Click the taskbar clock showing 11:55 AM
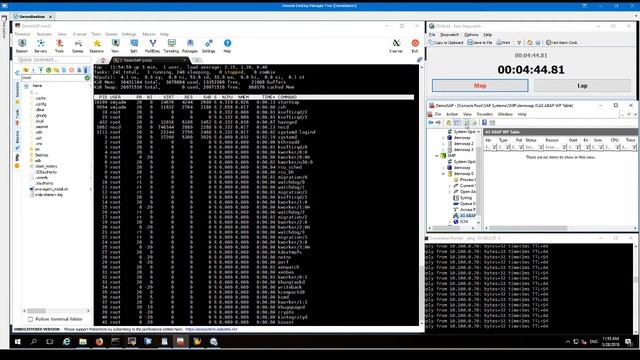The width and height of the screenshot is (640, 360). (x=611, y=342)
